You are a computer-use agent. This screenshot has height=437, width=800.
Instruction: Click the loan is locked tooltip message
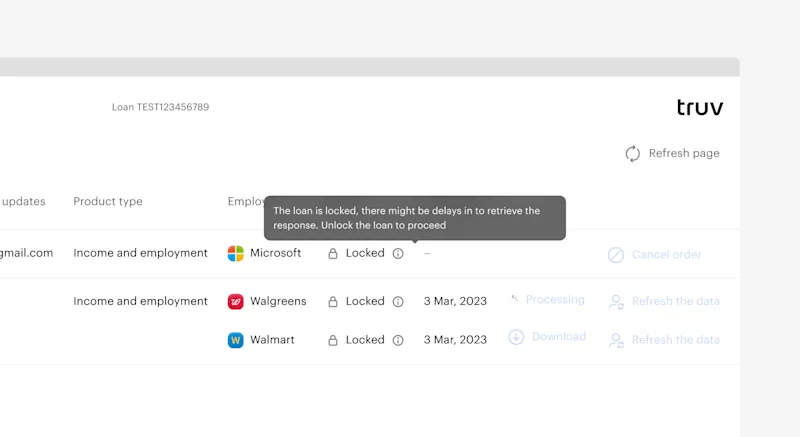(x=415, y=218)
